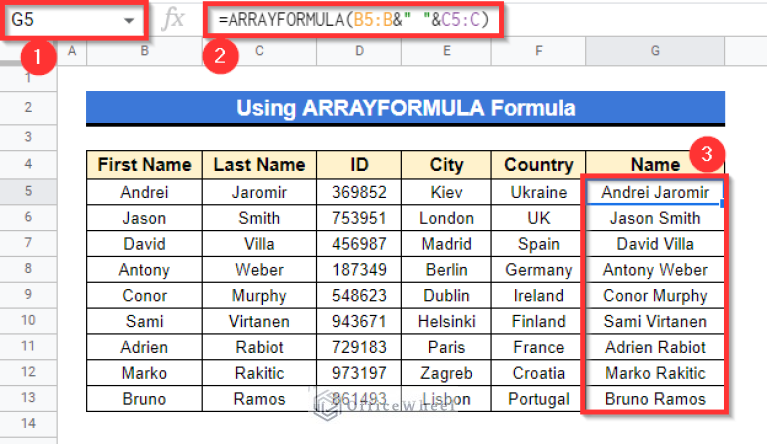Click the country cell 'Ukraine'

coord(538,192)
